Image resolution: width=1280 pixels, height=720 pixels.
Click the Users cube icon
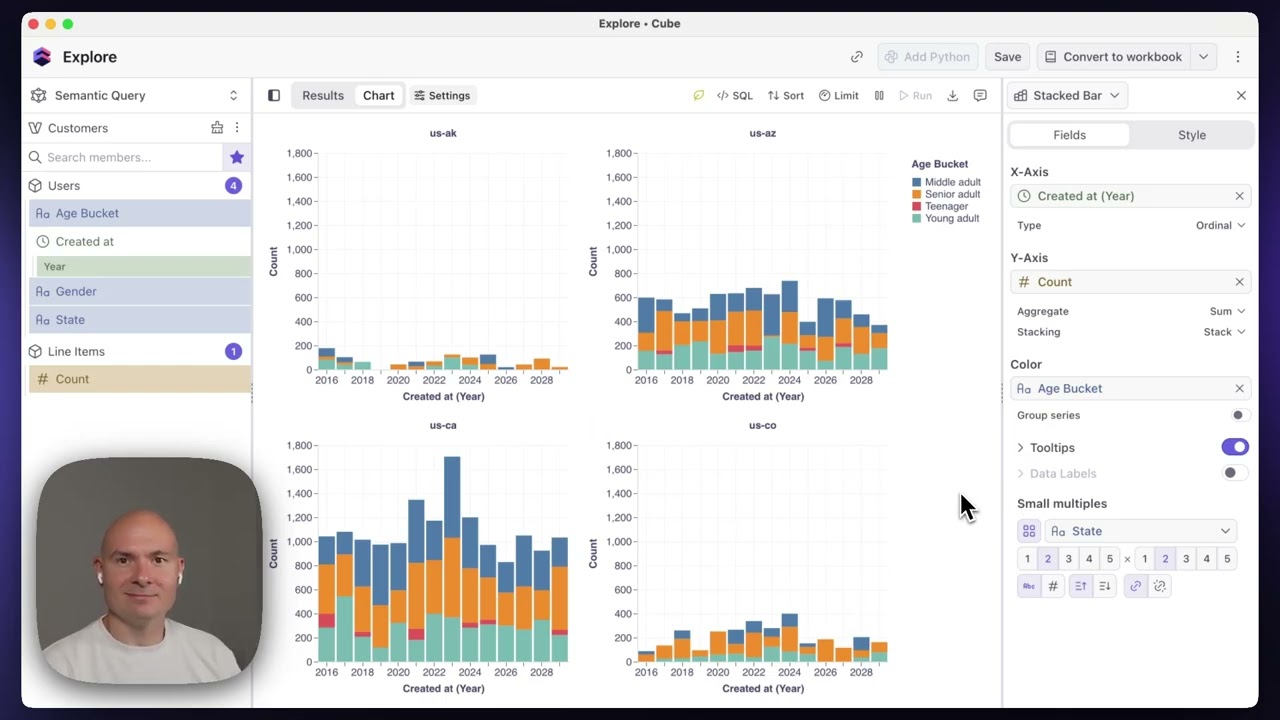(x=36, y=186)
